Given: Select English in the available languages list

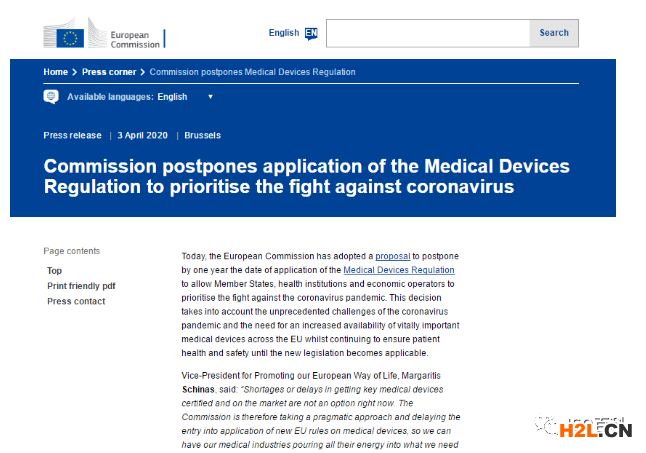Looking at the screenshot, I should pyautogui.click(x=172, y=97).
